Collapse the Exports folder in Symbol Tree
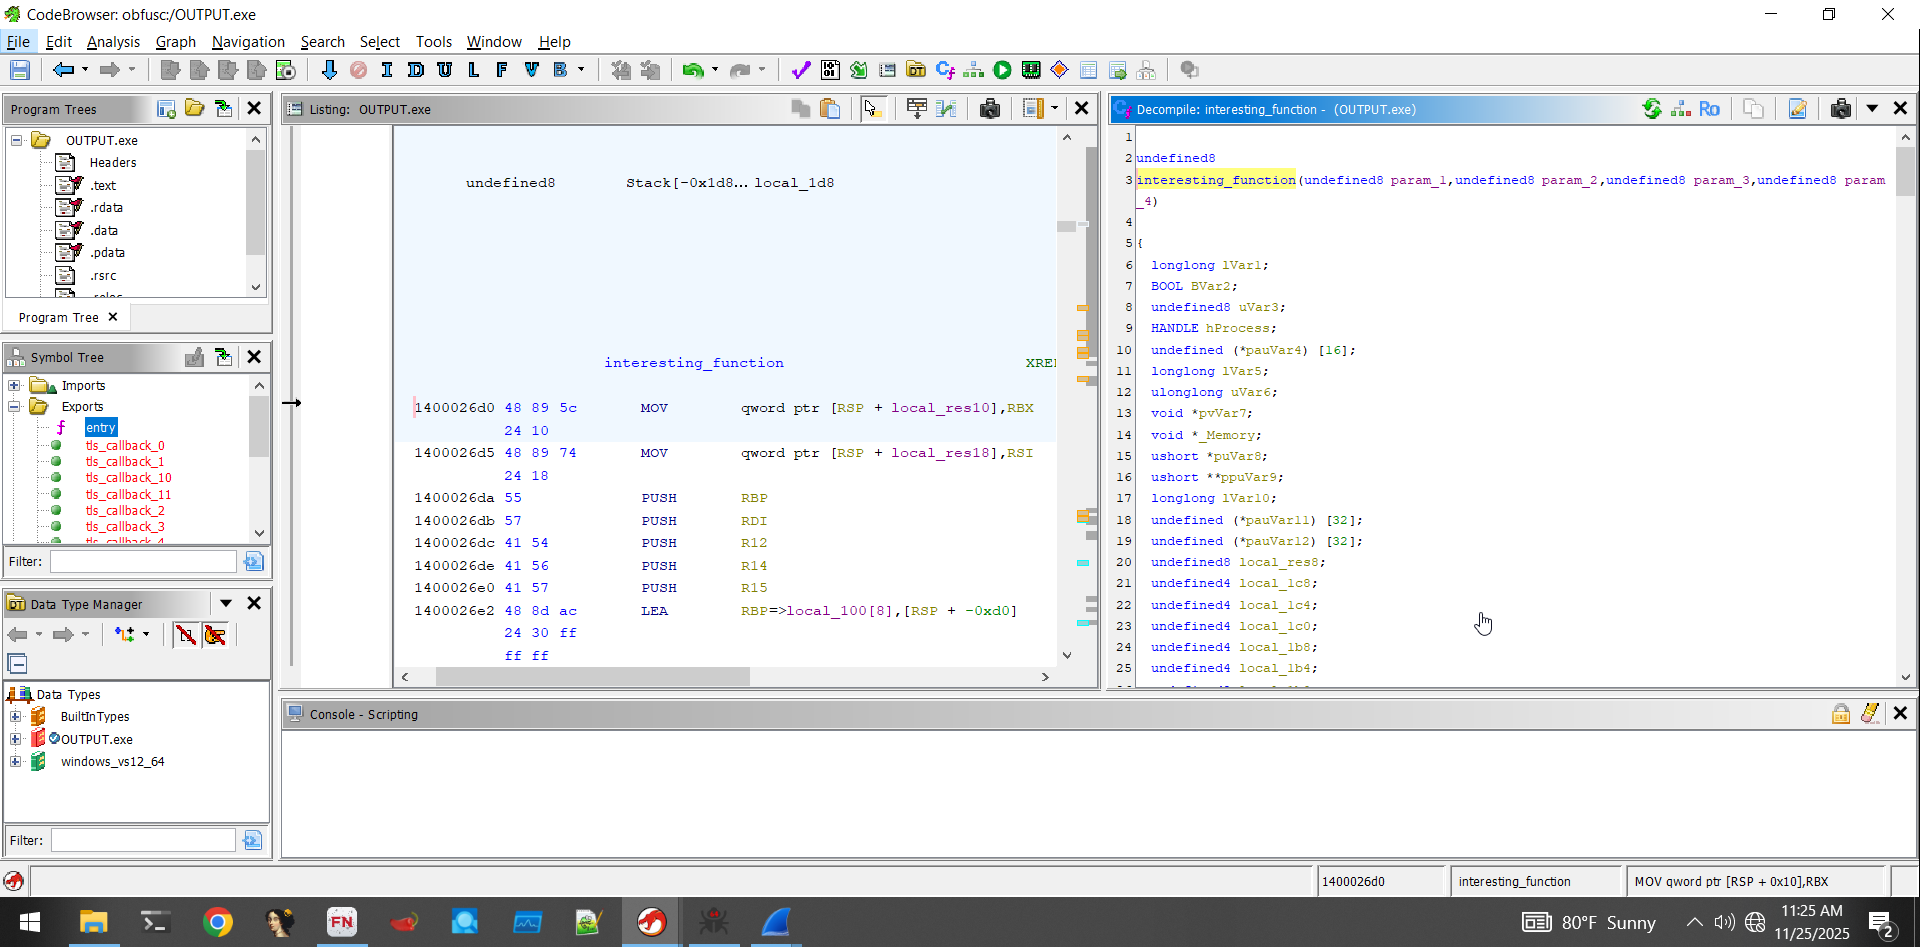The width and height of the screenshot is (1920, 947). click(x=14, y=407)
